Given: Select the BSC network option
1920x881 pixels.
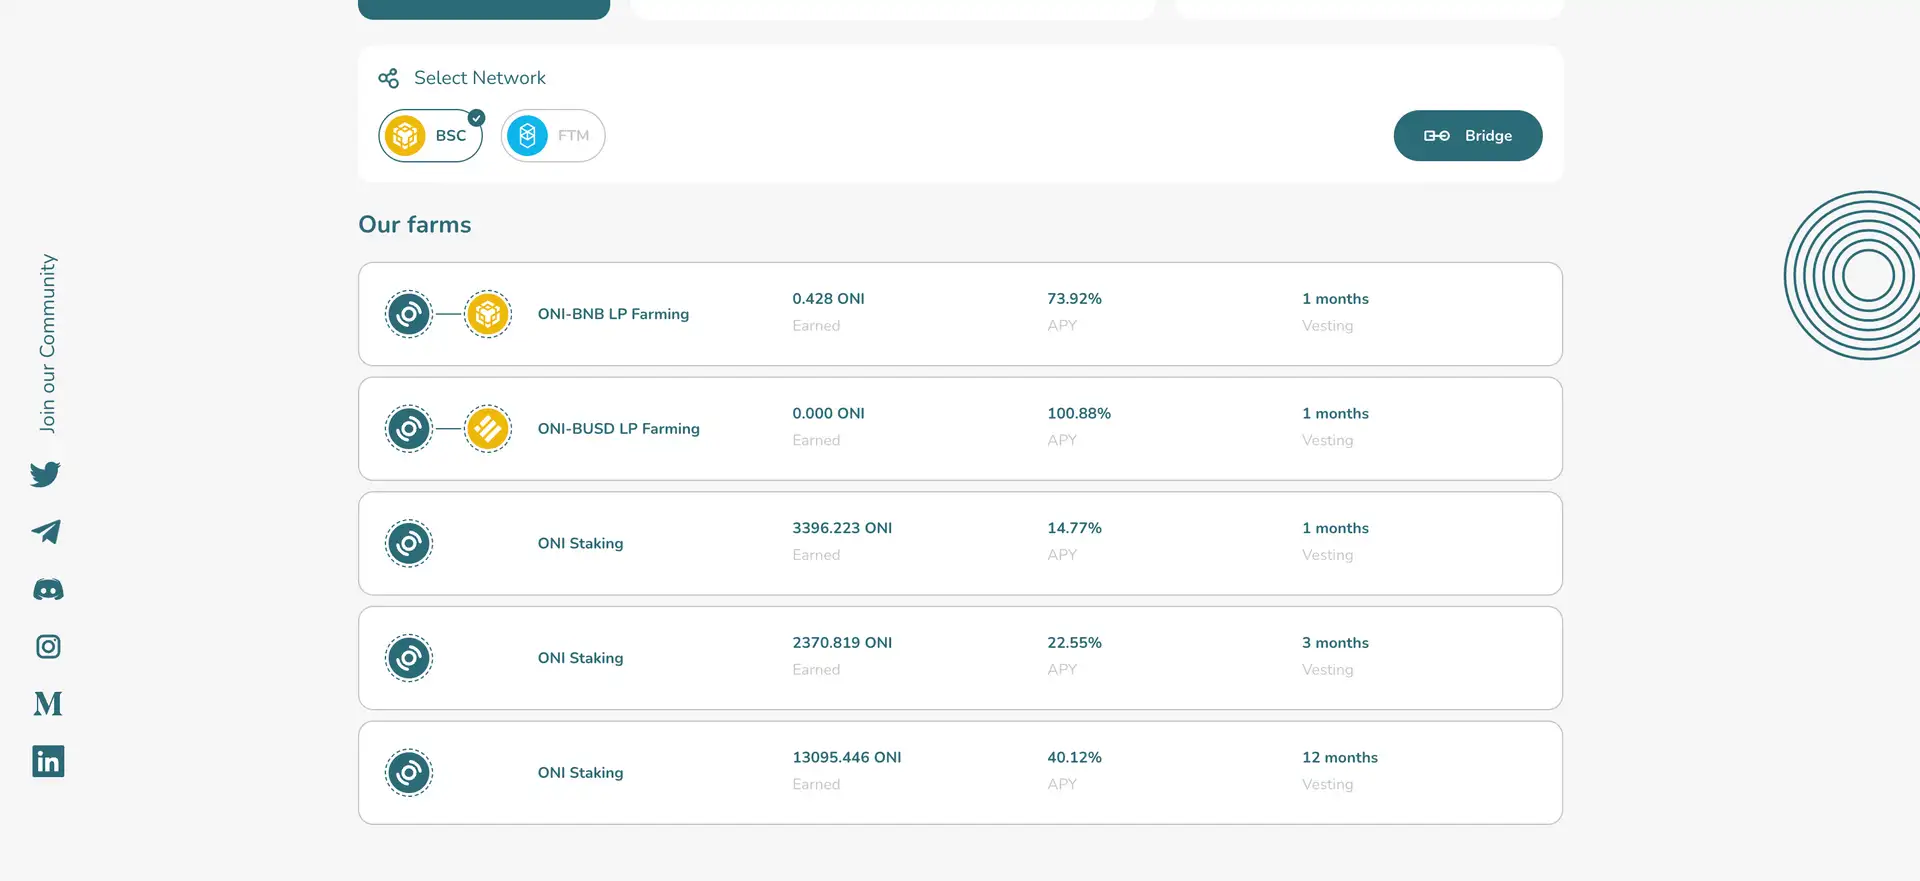Looking at the screenshot, I should pos(431,136).
